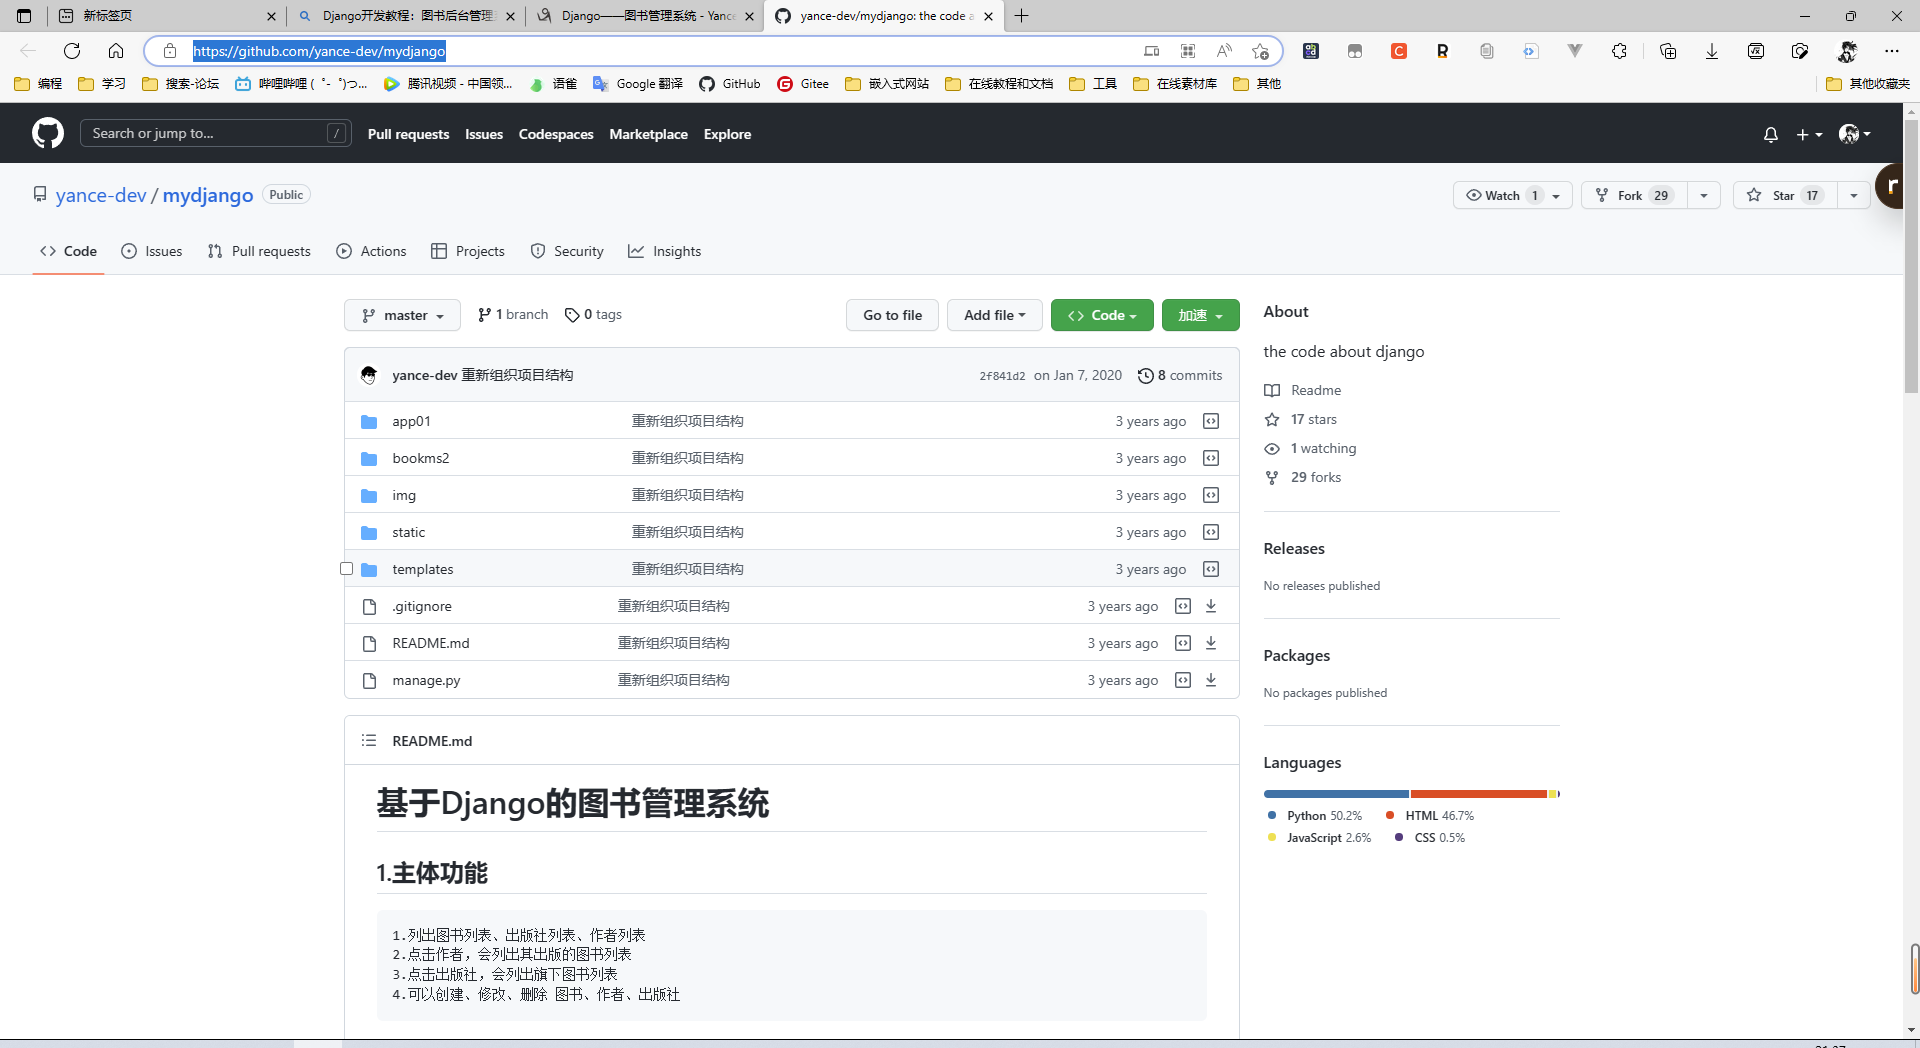Click the Vue devtools extension icon
The width and height of the screenshot is (1920, 1048).
pos(1575,51)
